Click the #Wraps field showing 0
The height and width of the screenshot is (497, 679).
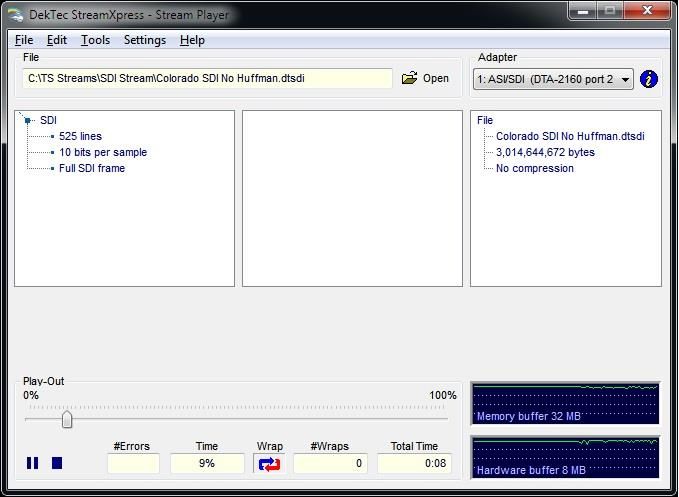click(x=330, y=463)
